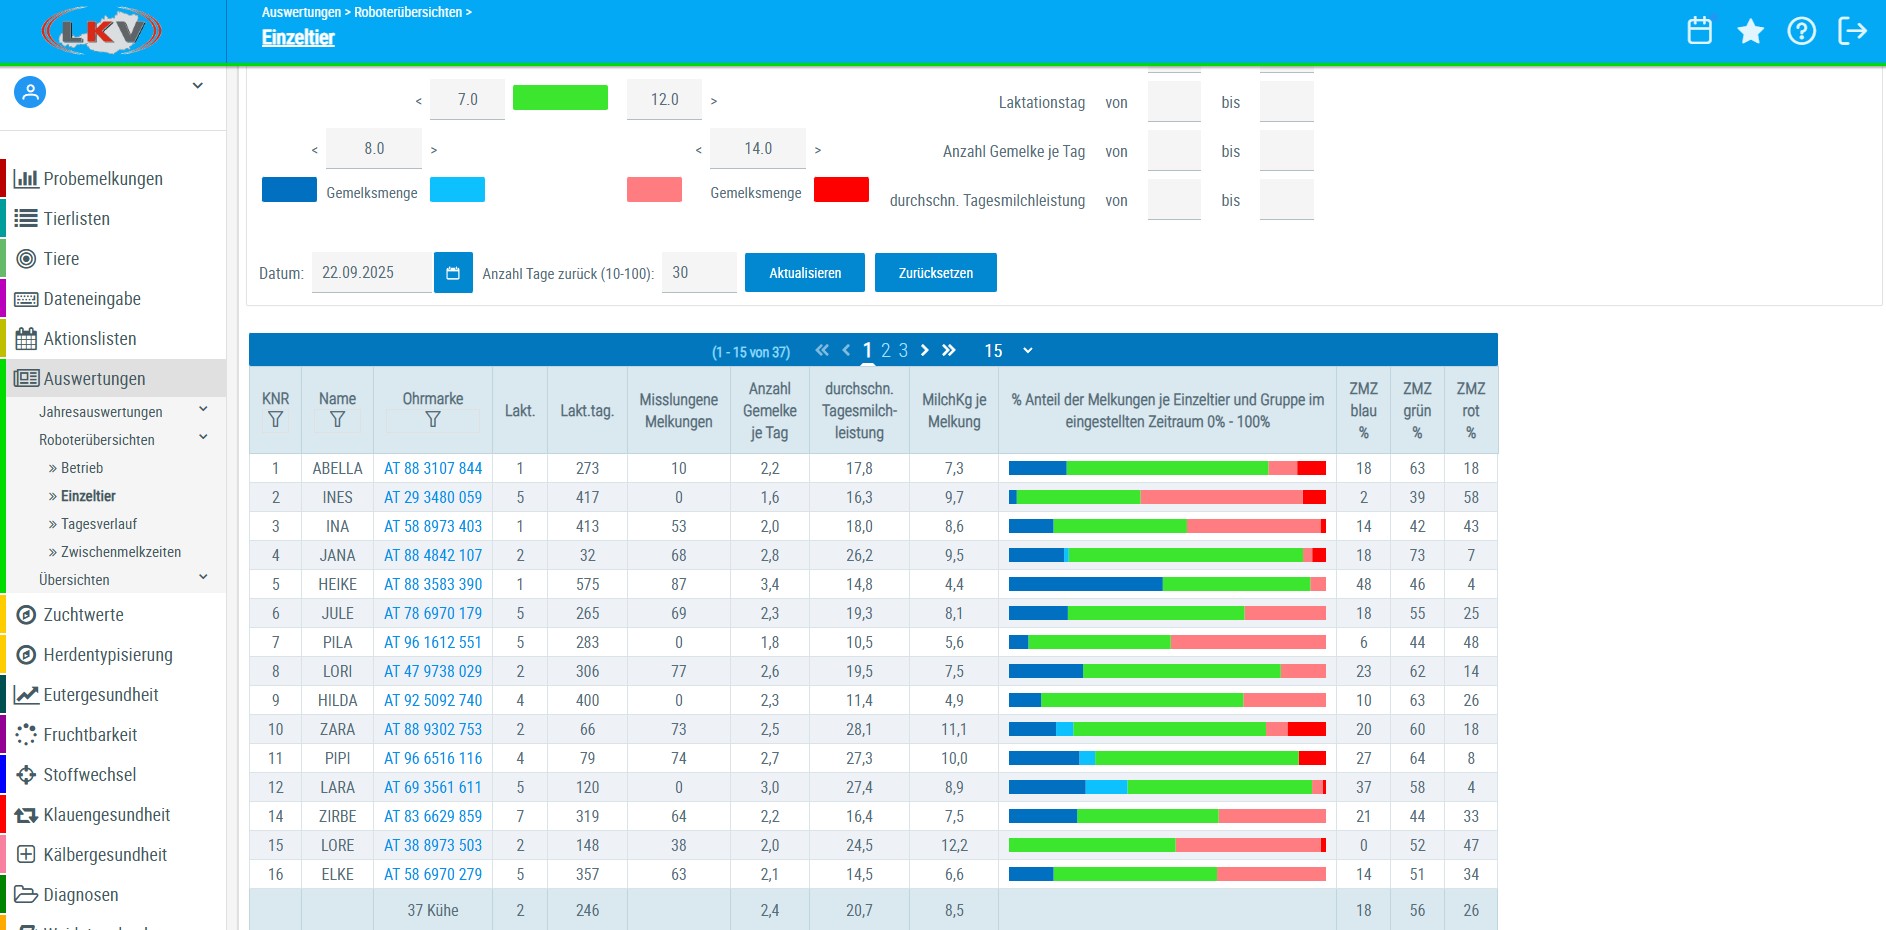Click the user profile avatar icon
This screenshot has height=930, width=1886.
pos(30,93)
